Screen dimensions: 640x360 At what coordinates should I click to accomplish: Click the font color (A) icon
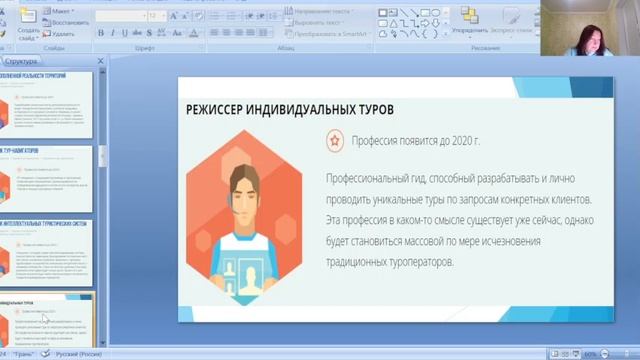193,33
